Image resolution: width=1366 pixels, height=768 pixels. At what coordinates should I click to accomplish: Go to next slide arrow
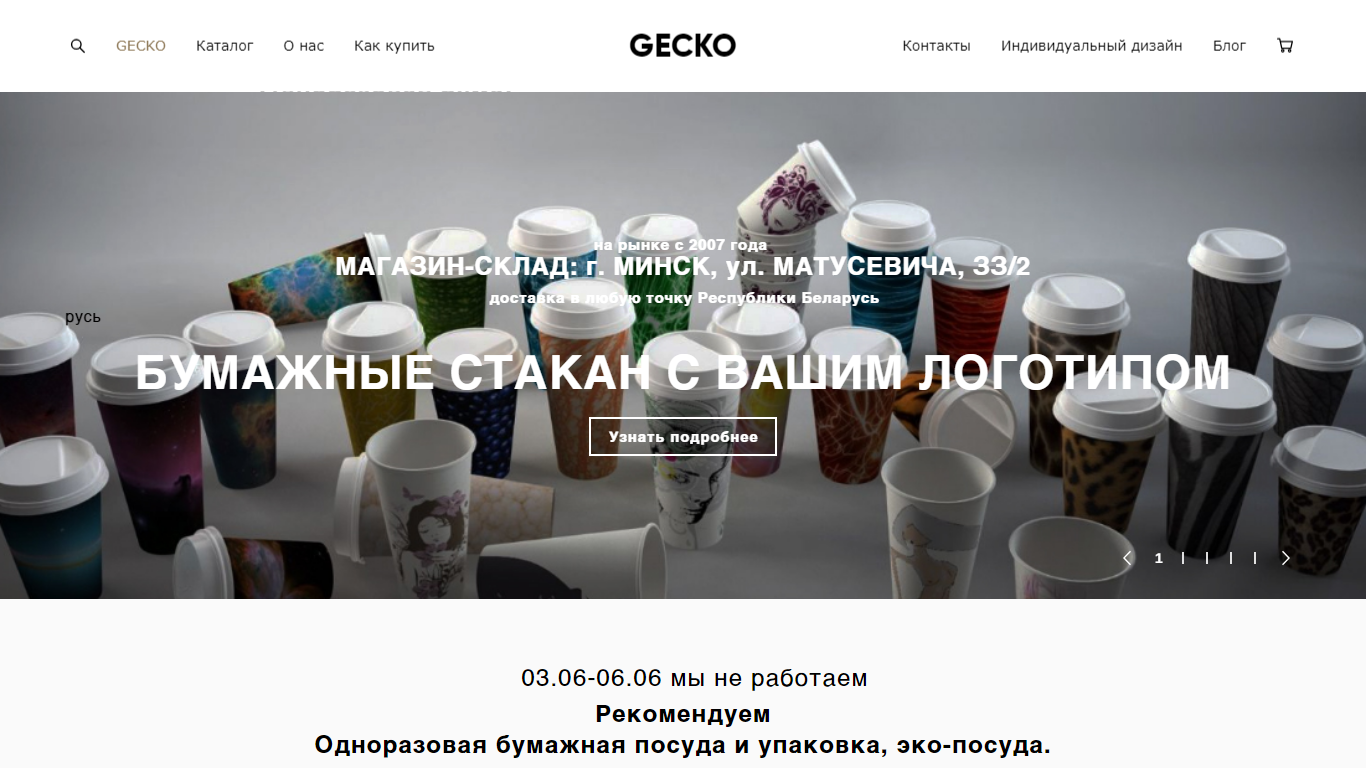click(x=1286, y=558)
